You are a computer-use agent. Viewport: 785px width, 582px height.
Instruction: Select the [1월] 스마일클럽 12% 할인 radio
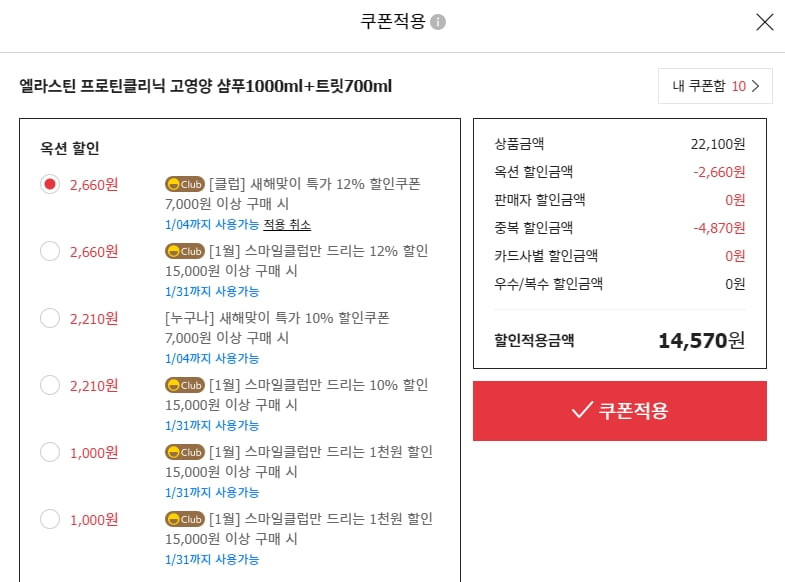(50, 251)
